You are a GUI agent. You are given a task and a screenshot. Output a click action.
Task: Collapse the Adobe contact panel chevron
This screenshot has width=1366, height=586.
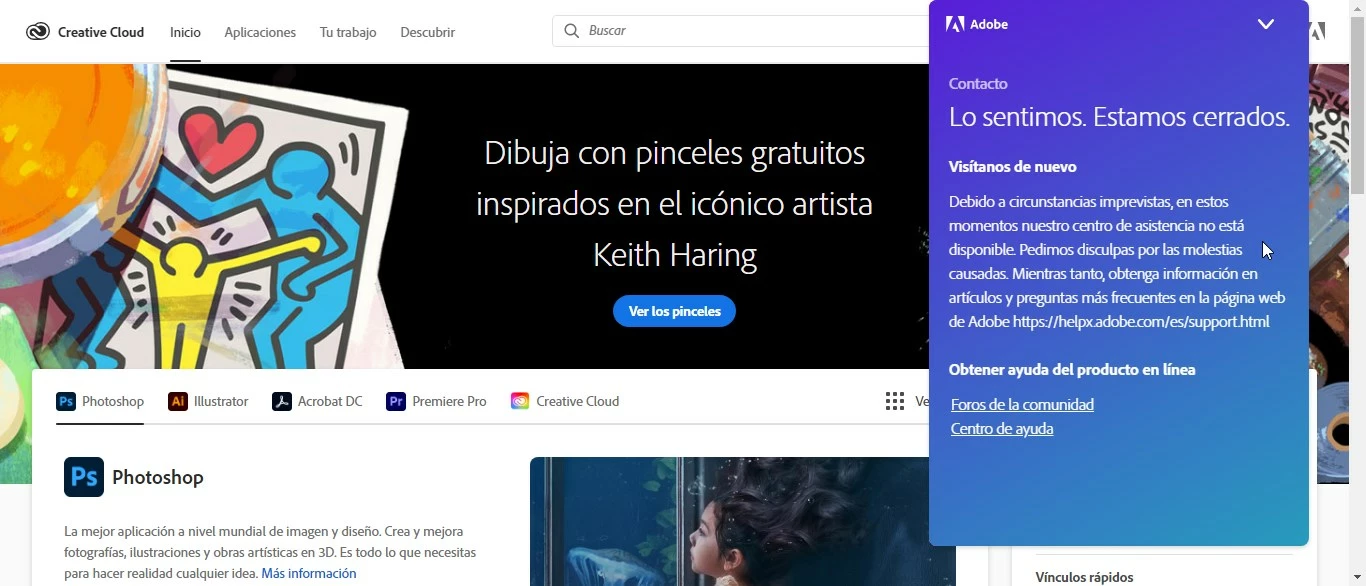click(x=1266, y=24)
